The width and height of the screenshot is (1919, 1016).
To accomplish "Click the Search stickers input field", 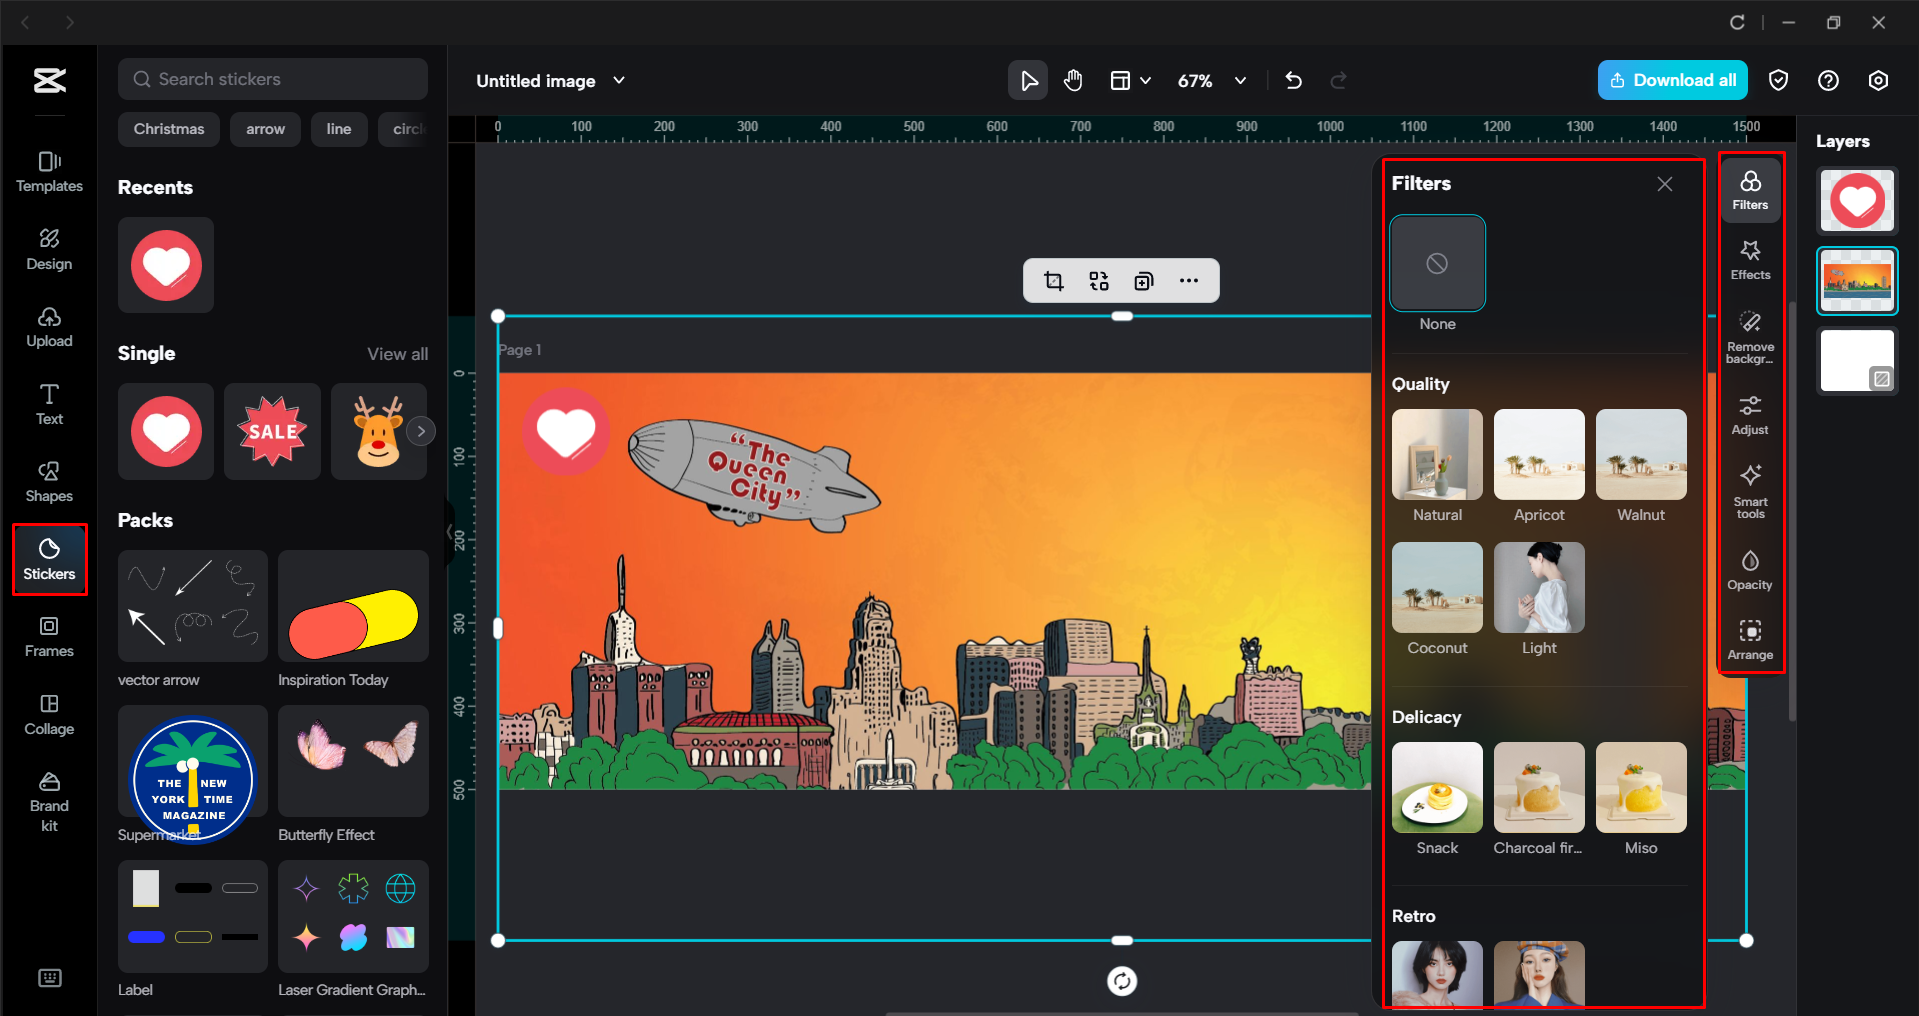I will click(x=272, y=78).
